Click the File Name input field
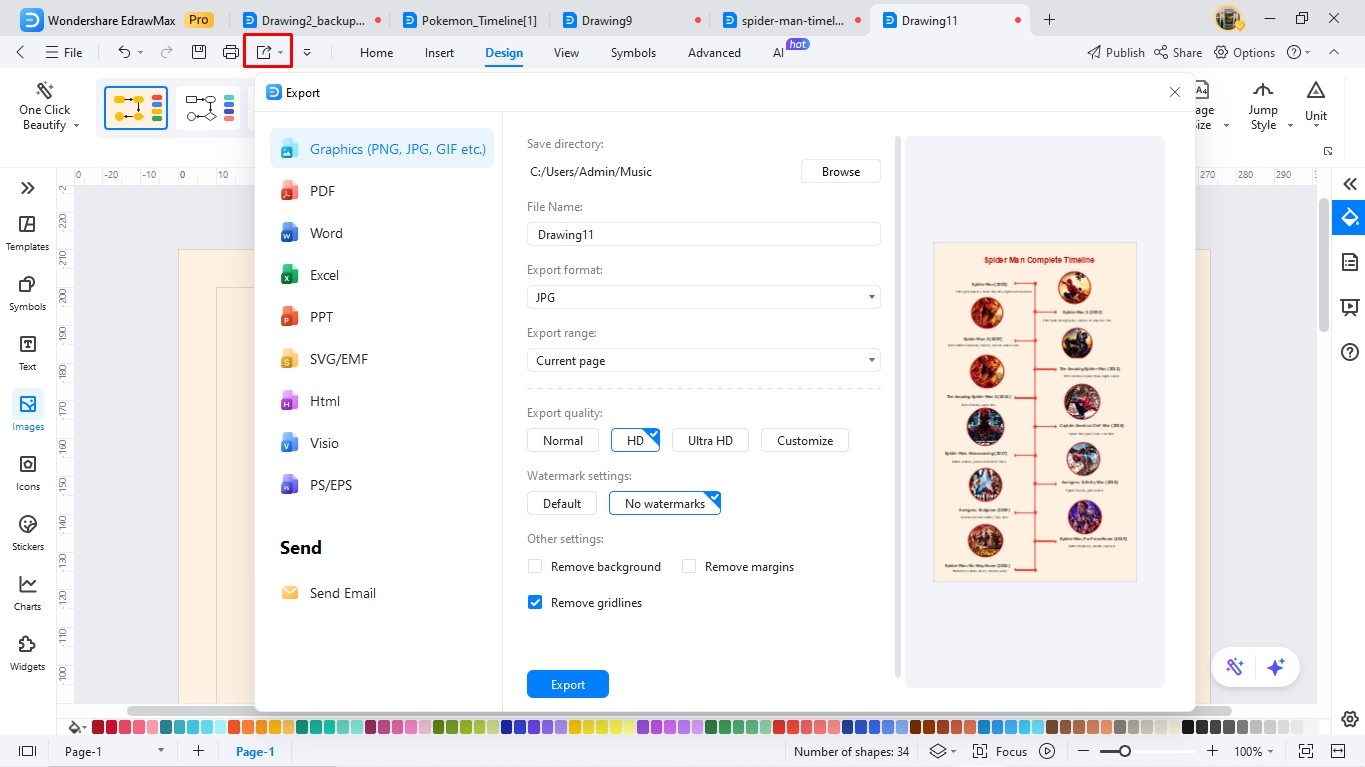 click(703, 234)
